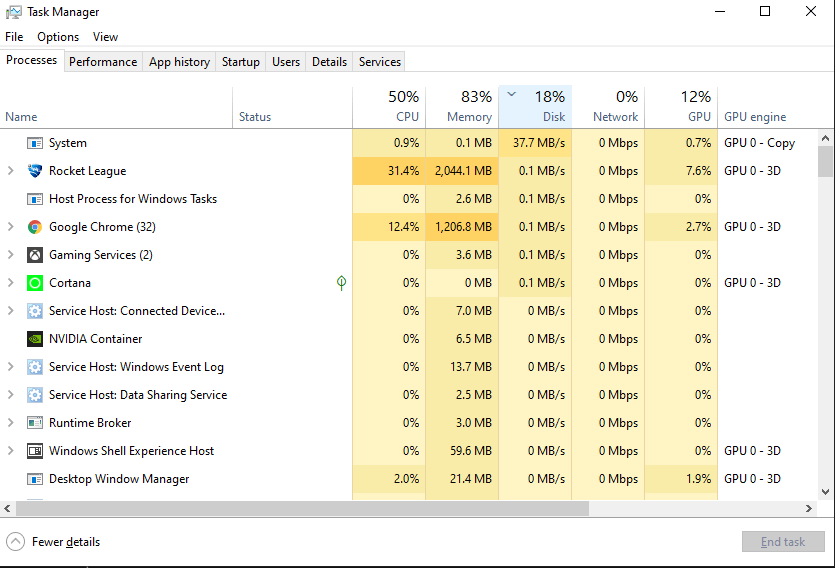Click the Service Host: Connected Device gear icon

[x=35, y=311]
